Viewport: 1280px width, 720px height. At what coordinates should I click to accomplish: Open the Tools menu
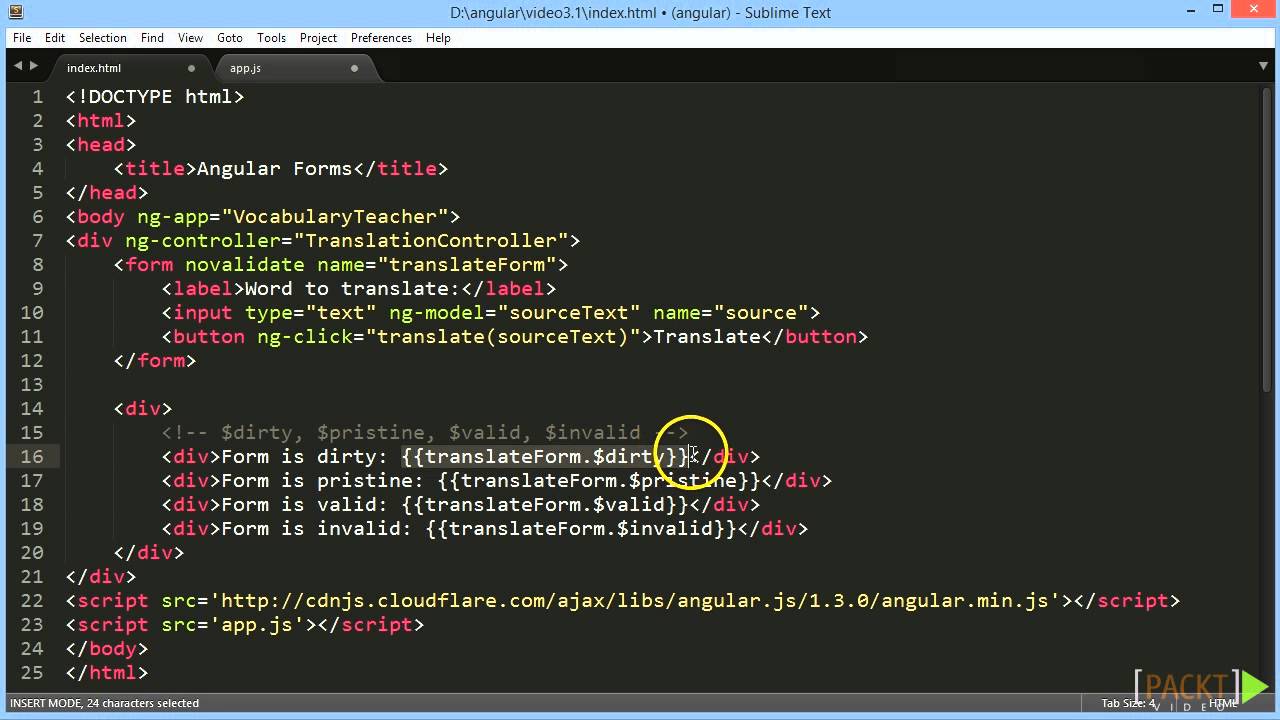[x=271, y=38]
